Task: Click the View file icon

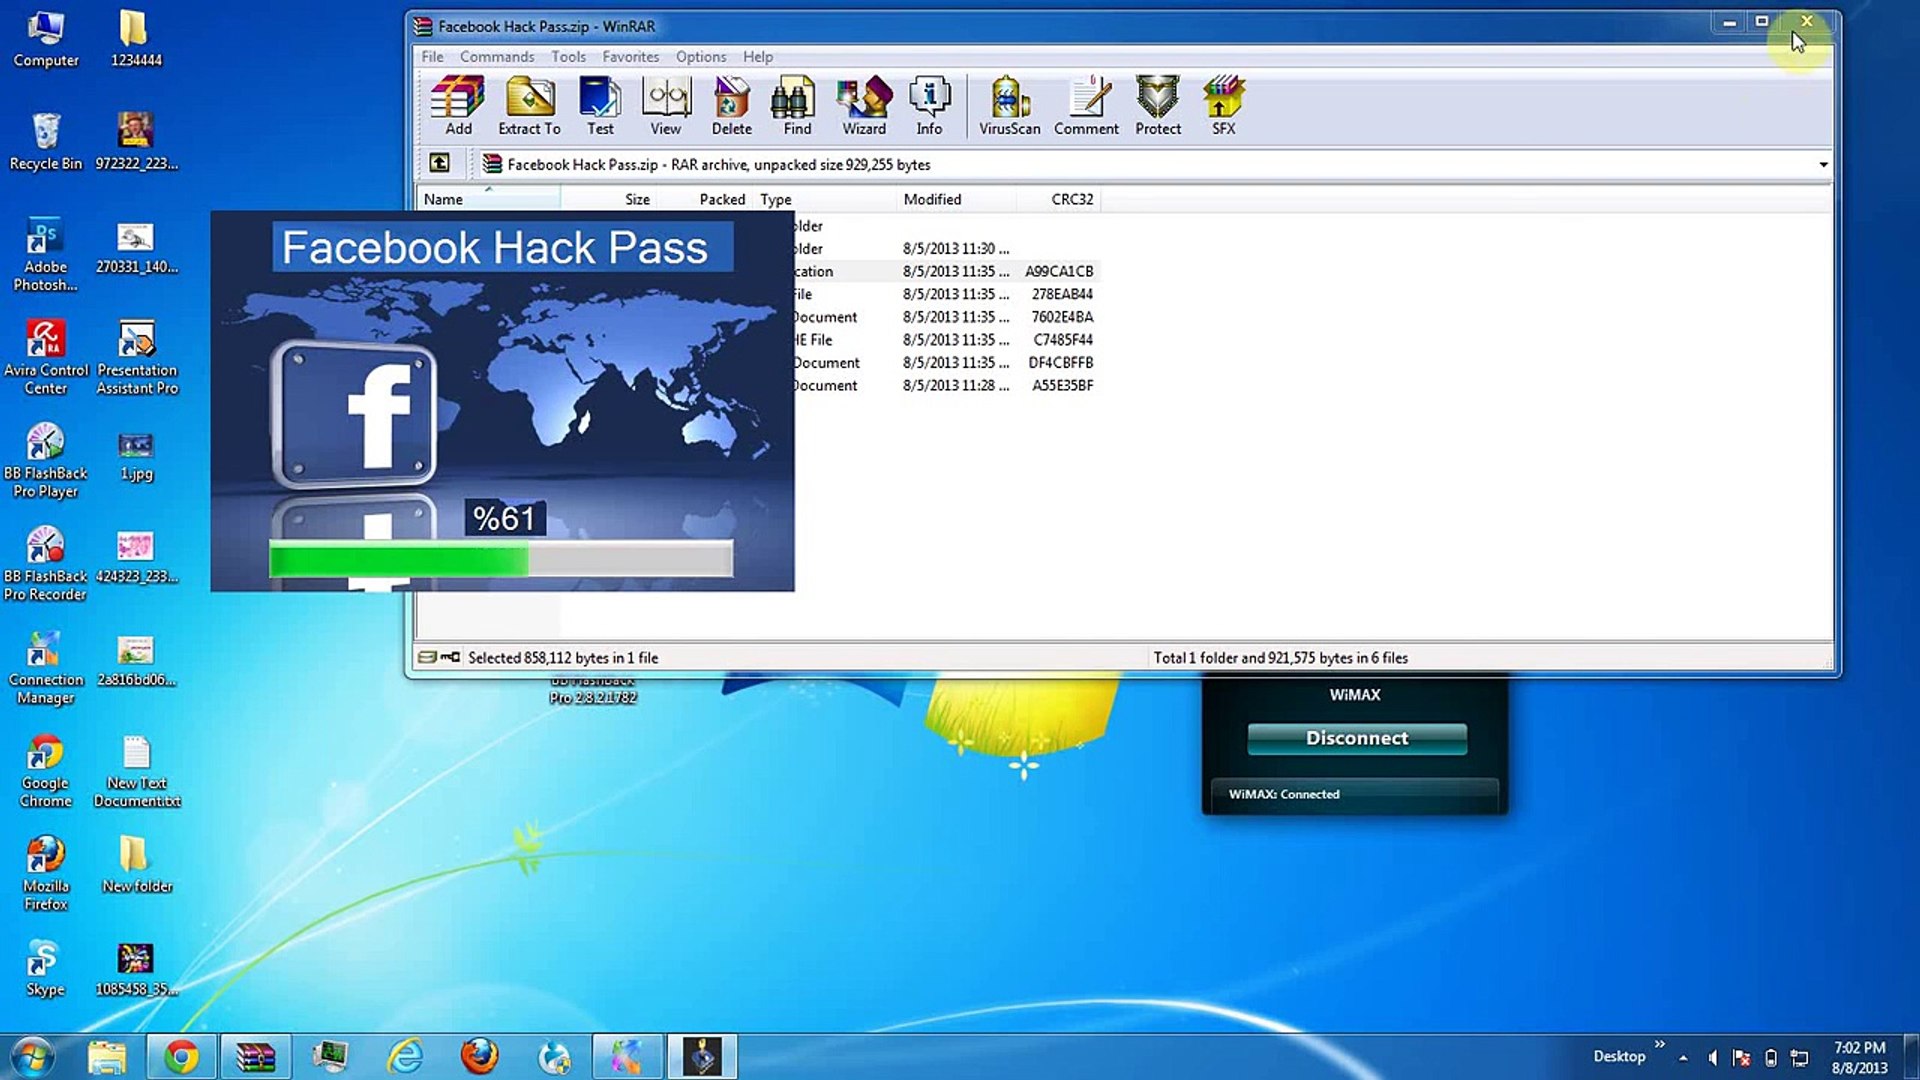Action: point(665,105)
